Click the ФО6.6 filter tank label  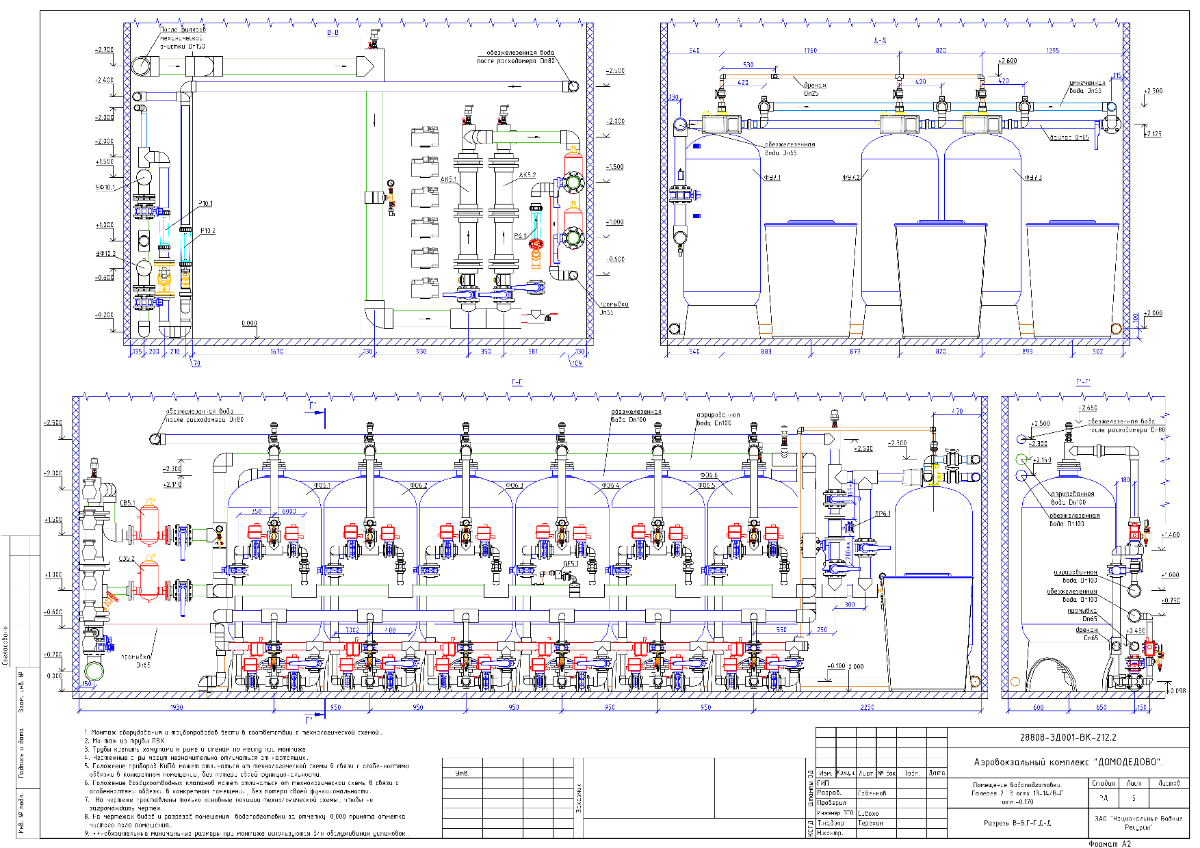pyautogui.click(x=708, y=475)
